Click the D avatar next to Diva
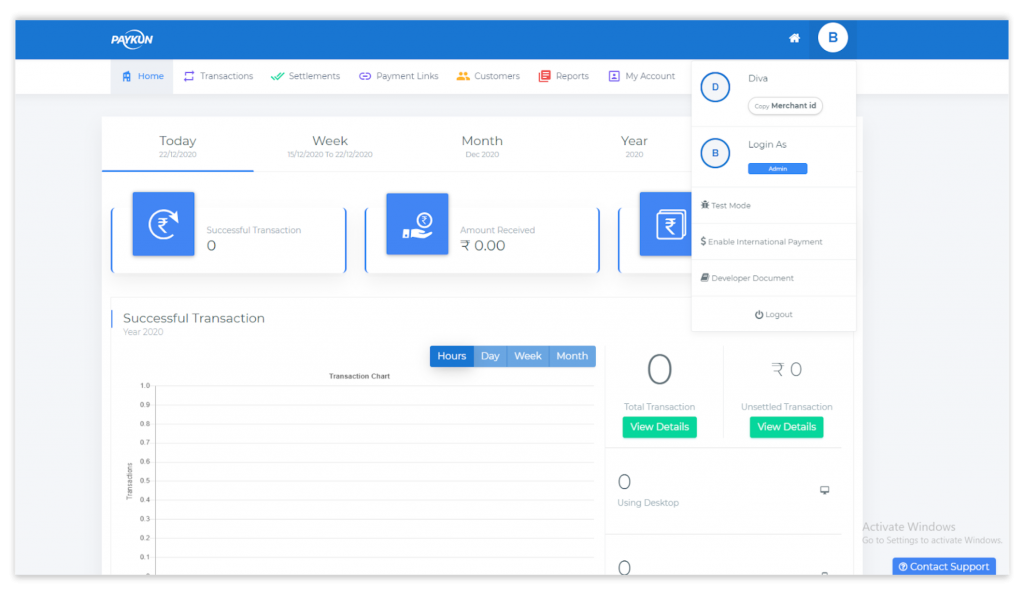Image resolution: width=1024 pixels, height=595 pixels. pyautogui.click(x=715, y=87)
